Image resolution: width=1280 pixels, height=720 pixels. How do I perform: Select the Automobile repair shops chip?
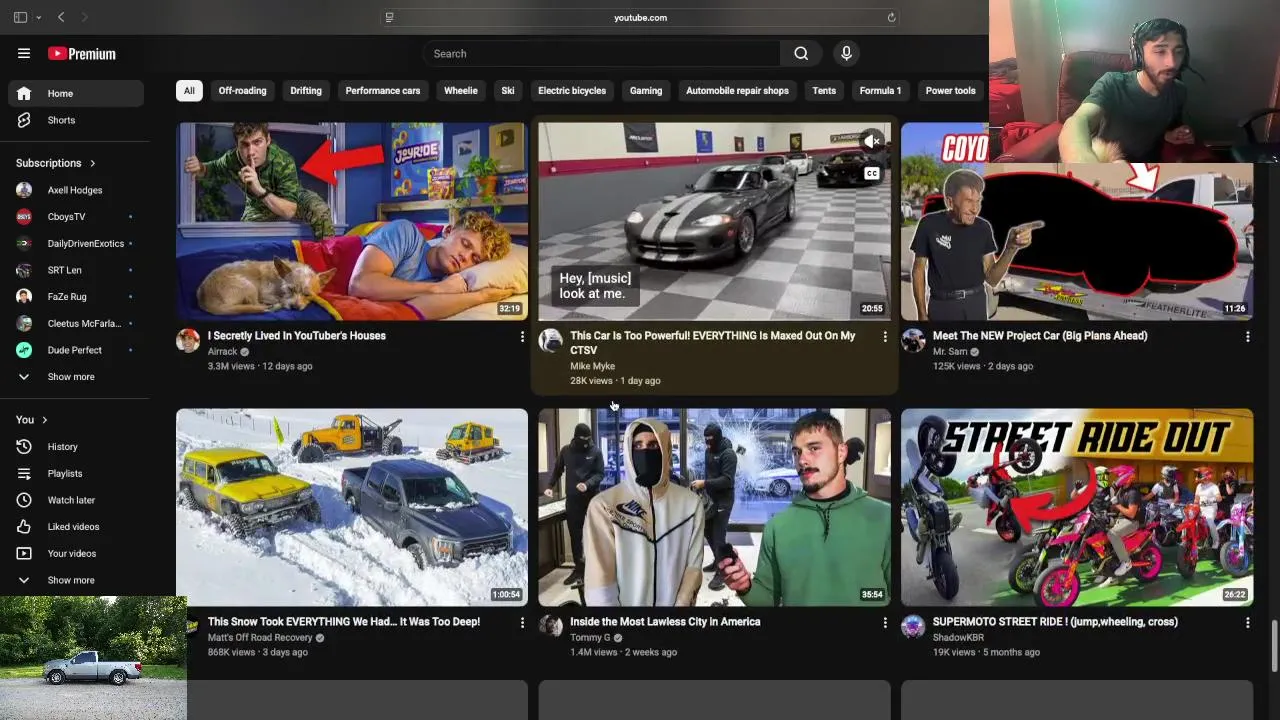(x=737, y=91)
